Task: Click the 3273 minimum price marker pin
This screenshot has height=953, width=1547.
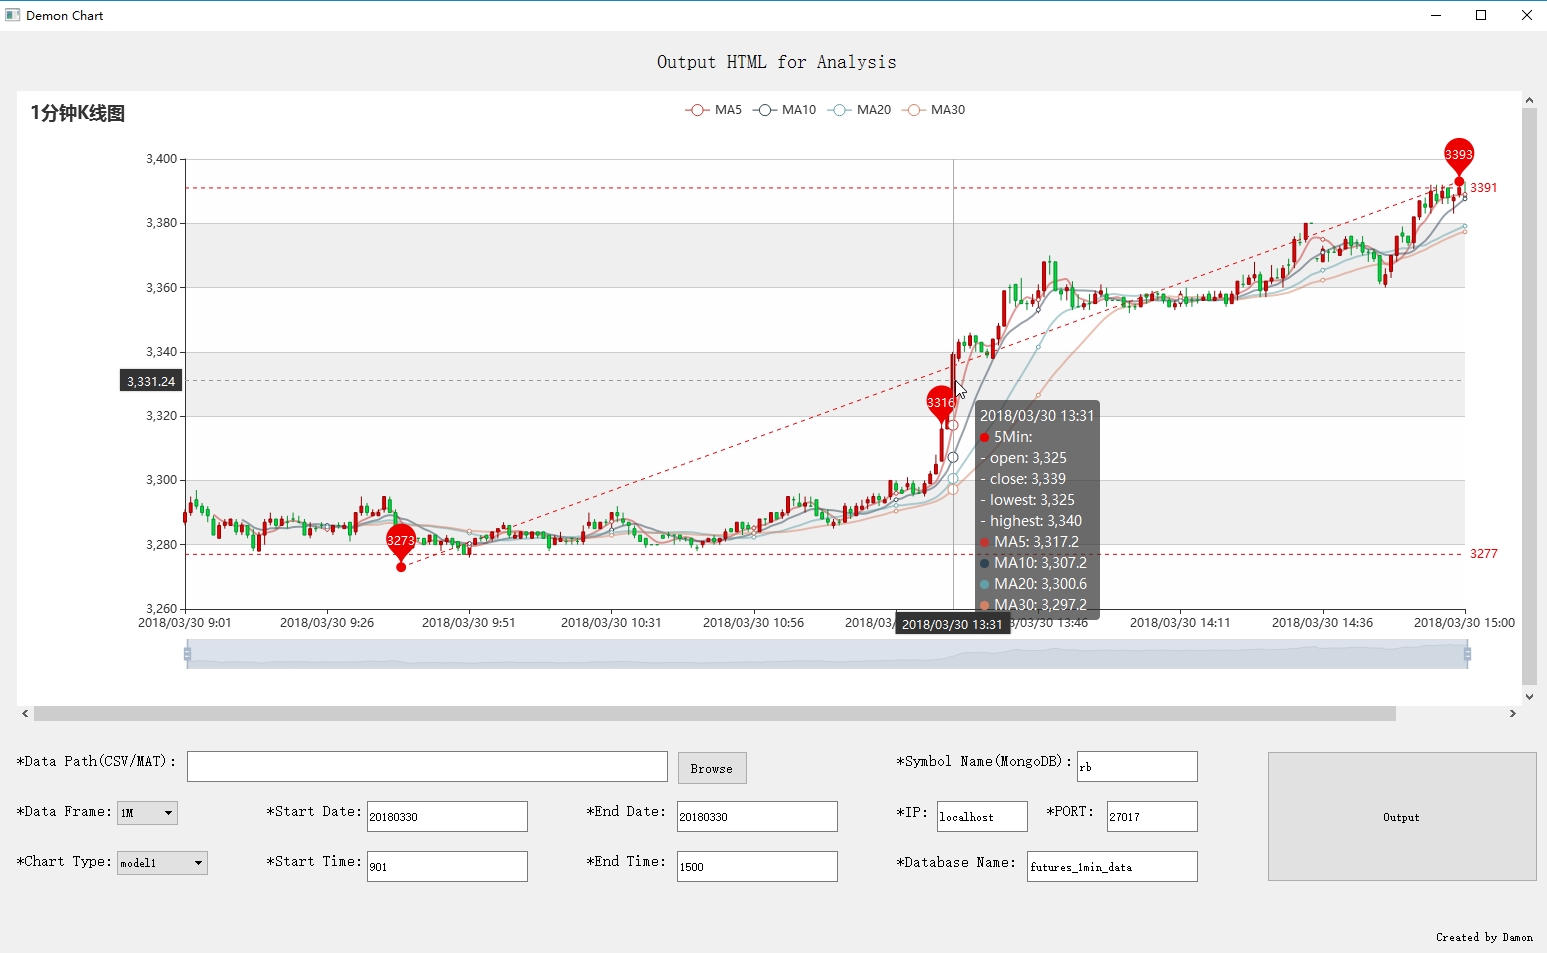Action: point(401,542)
